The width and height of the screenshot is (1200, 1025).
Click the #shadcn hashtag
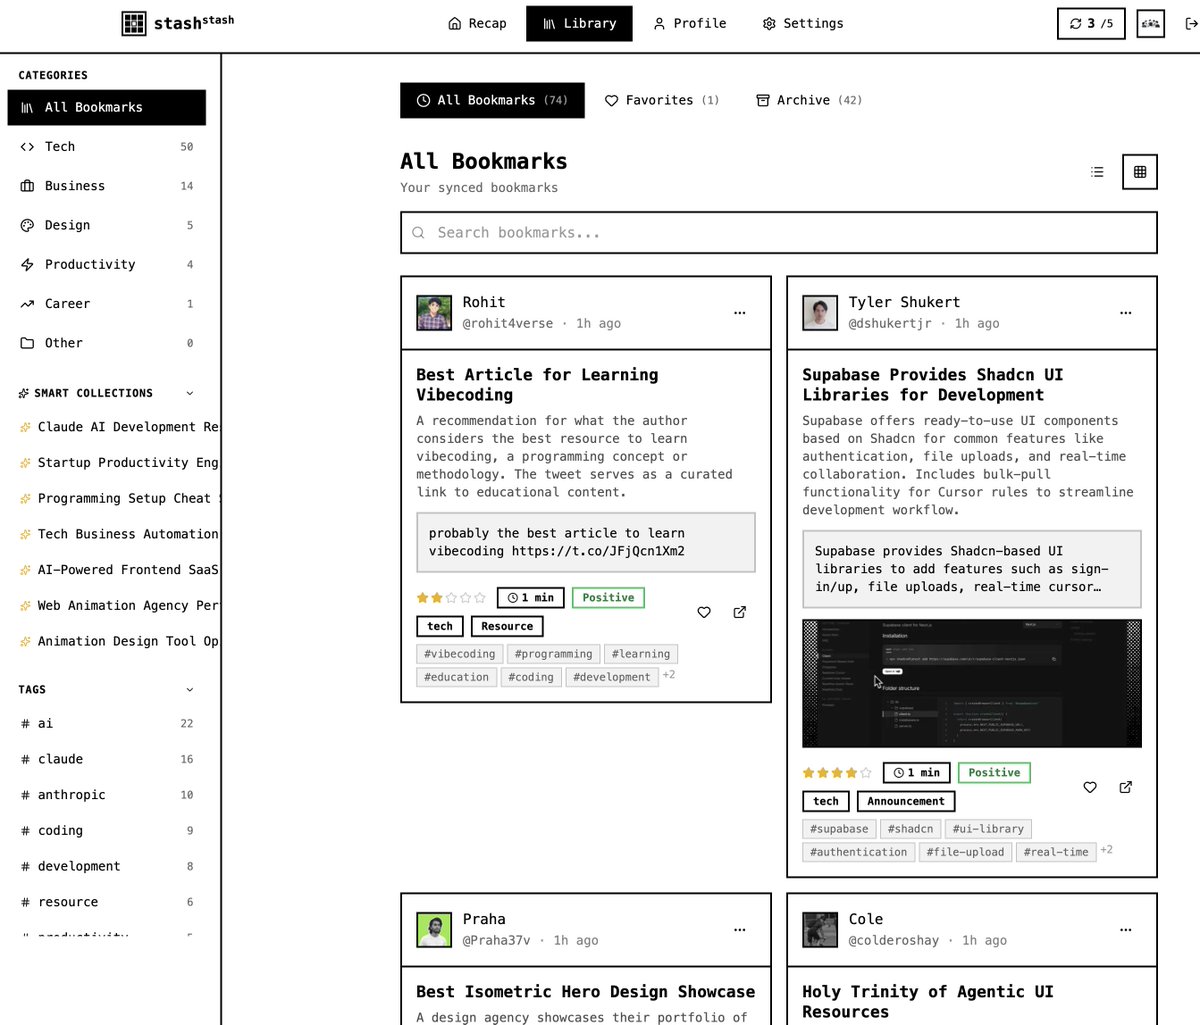(911, 829)
